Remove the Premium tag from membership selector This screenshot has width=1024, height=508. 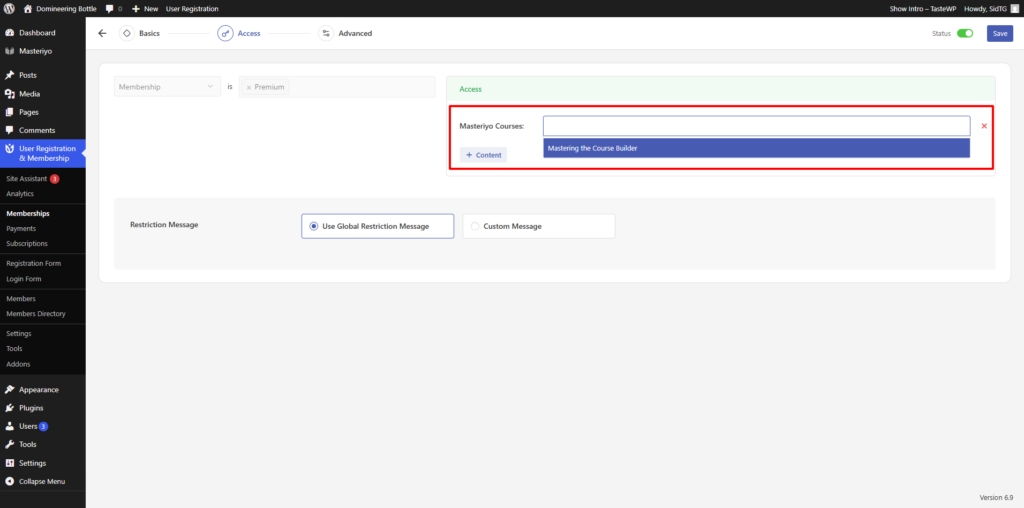pos(249,88)
